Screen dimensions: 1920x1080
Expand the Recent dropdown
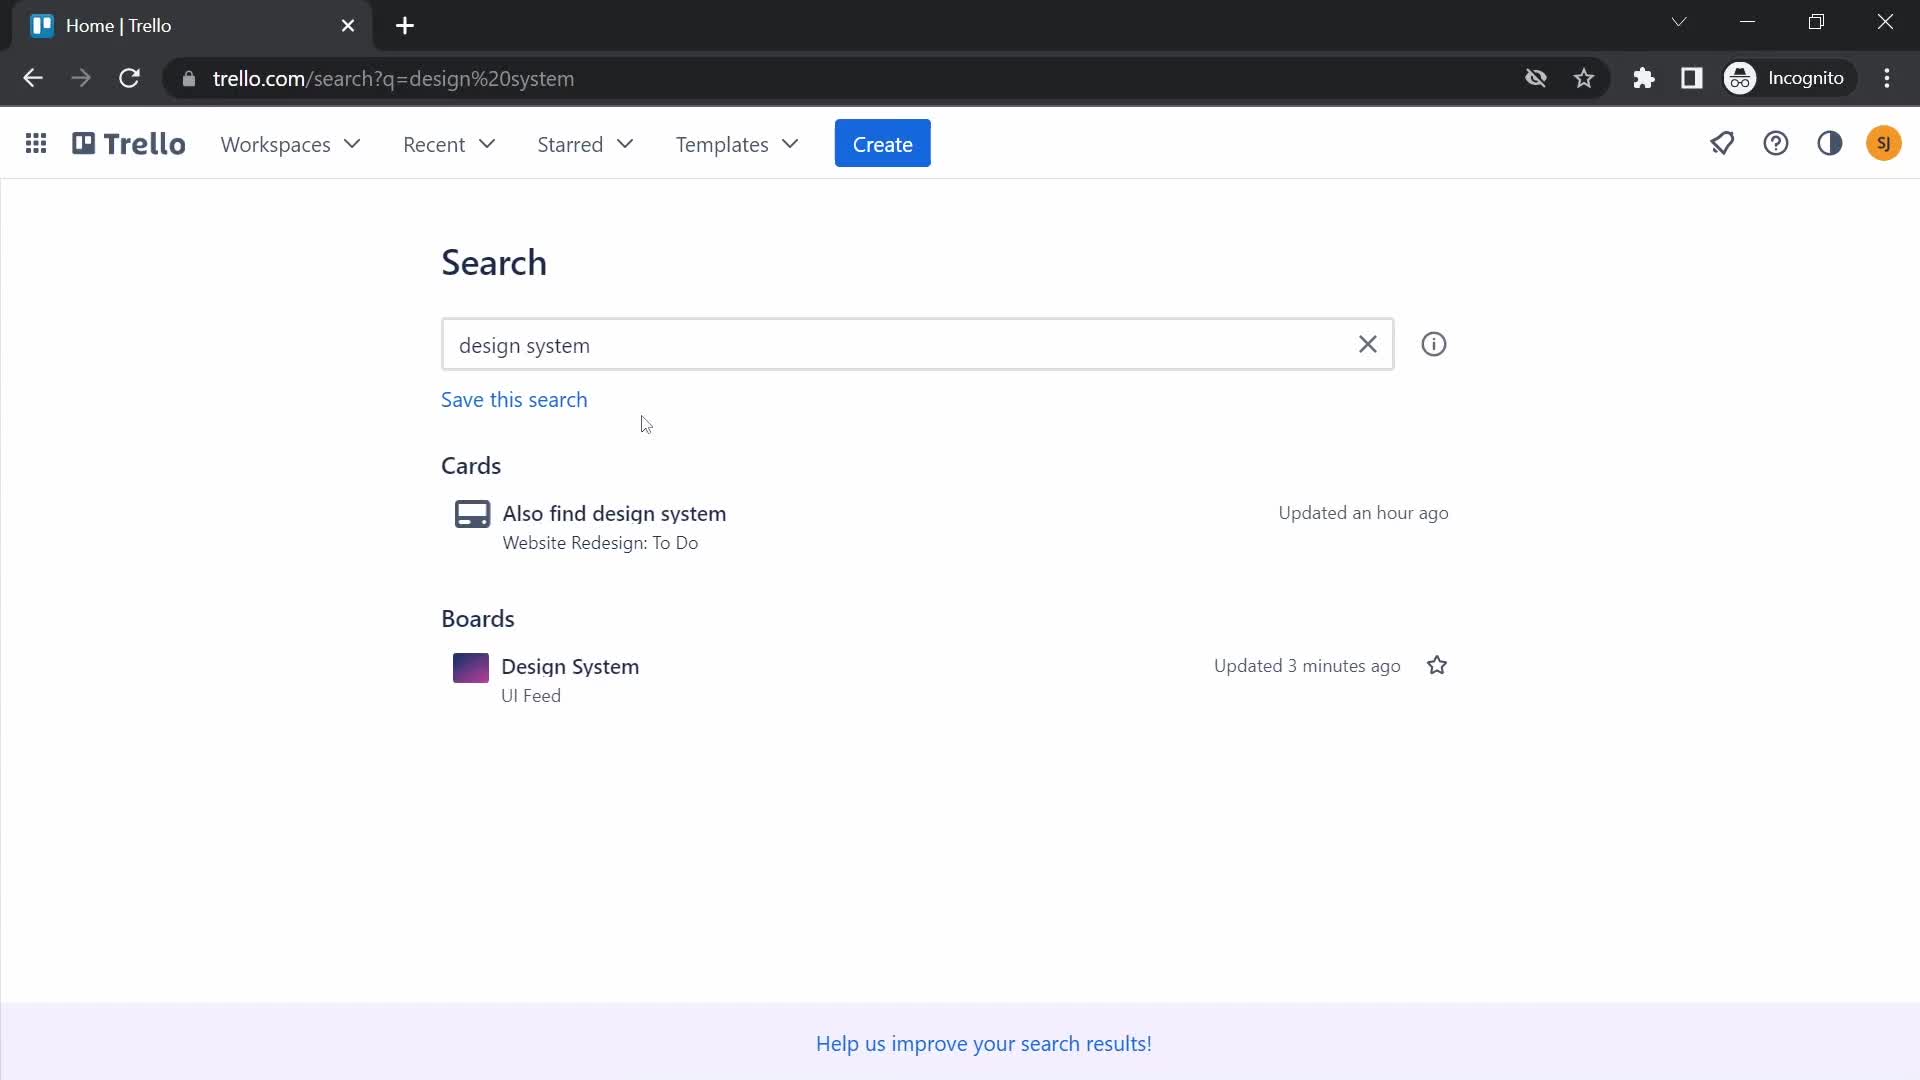click(449, 144)
